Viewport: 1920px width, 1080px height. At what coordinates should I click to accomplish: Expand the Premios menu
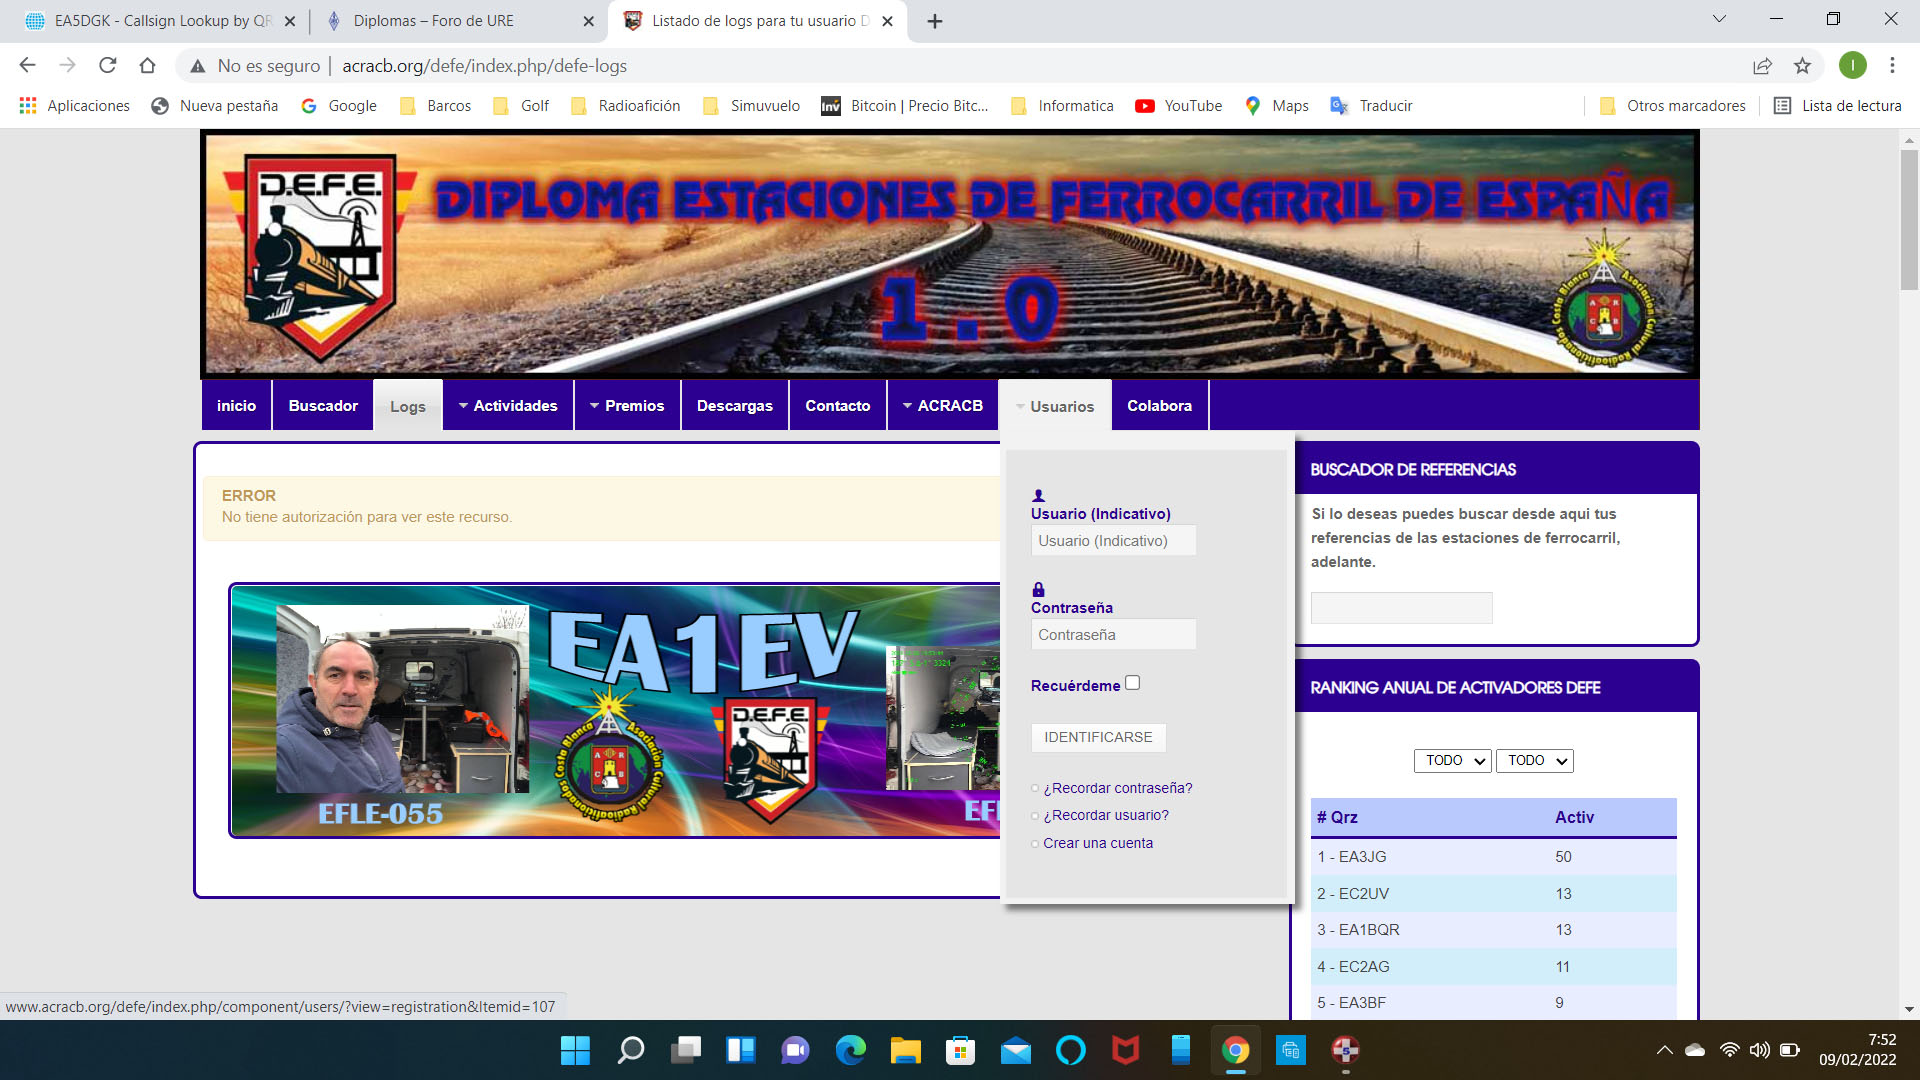point(627,405)
